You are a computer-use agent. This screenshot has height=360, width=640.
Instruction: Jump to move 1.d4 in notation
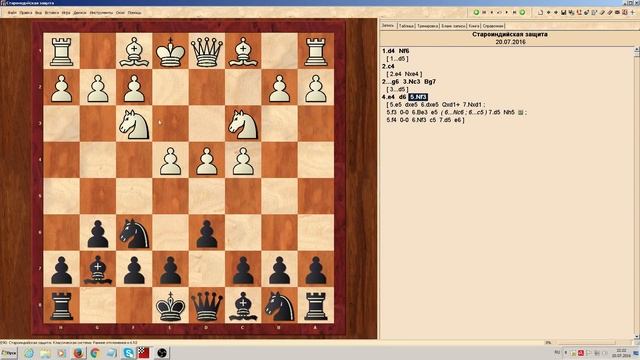pos(388,51)
